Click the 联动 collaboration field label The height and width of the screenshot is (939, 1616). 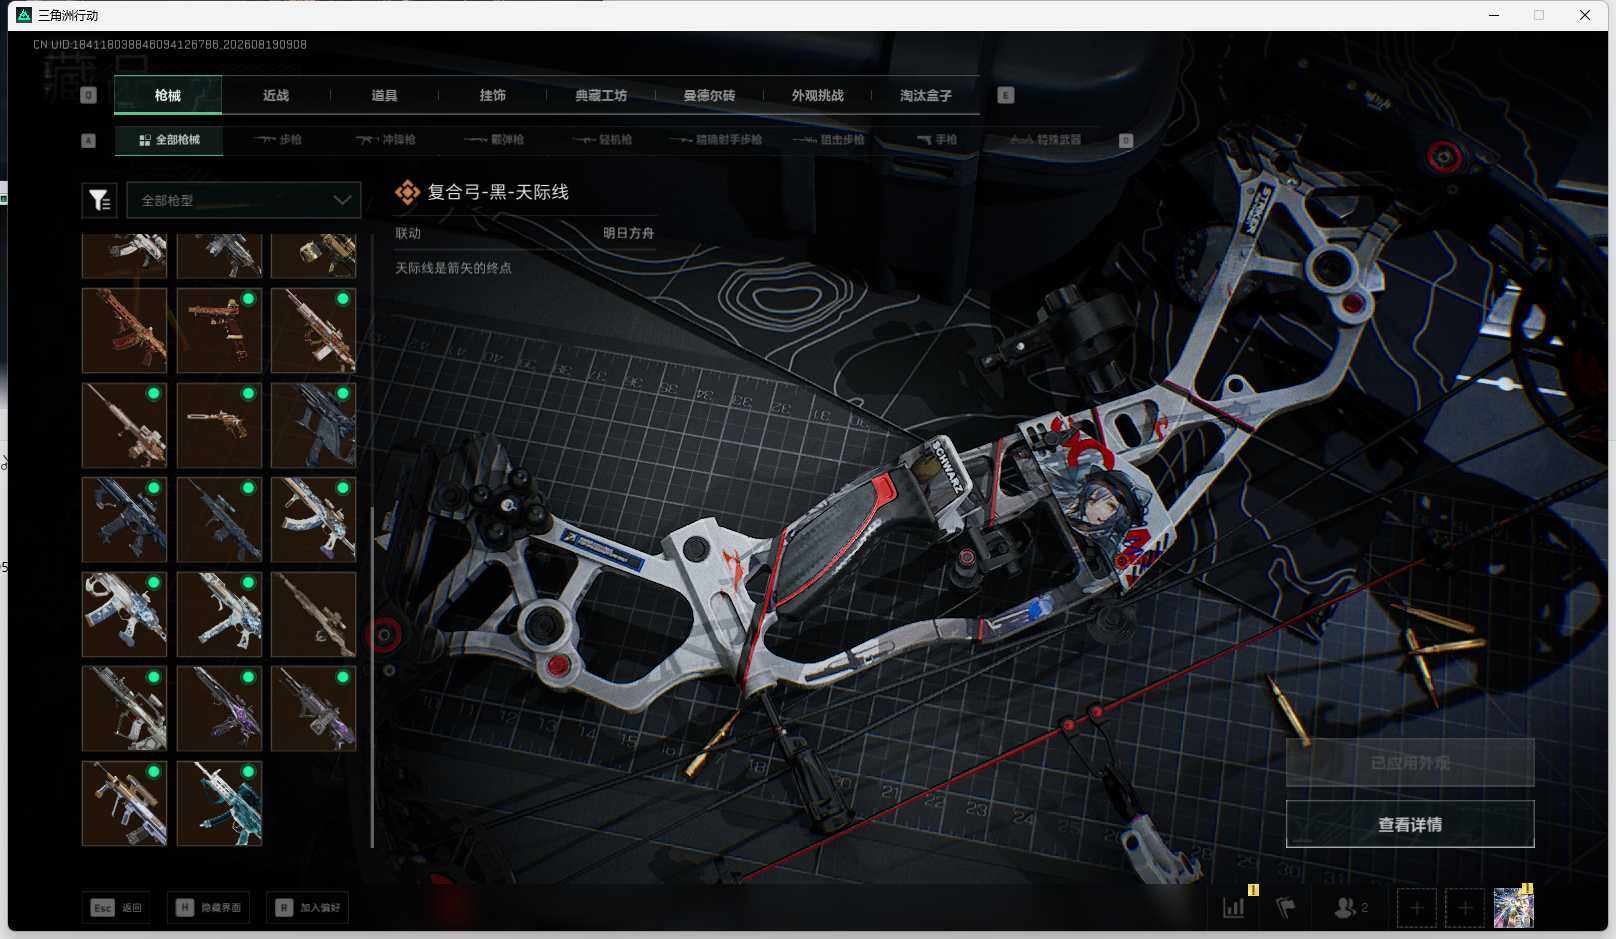(x=408, y=233)
